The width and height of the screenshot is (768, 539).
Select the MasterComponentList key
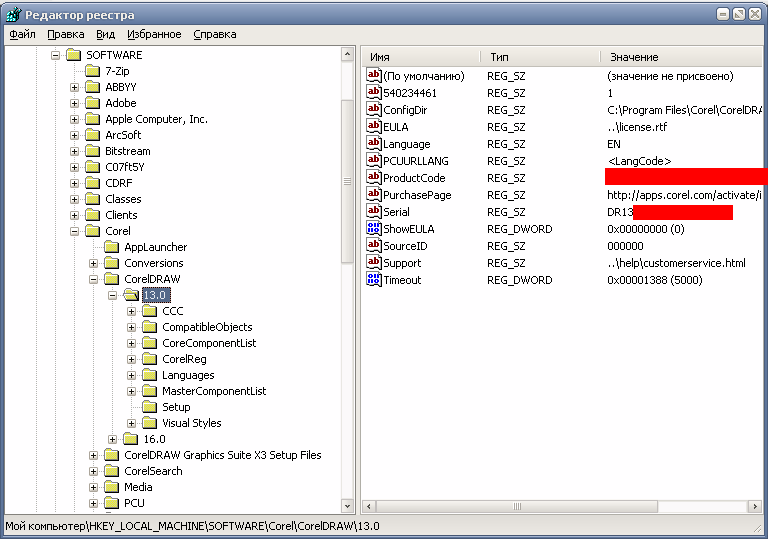pyautogui.click(x=214, y=392)
